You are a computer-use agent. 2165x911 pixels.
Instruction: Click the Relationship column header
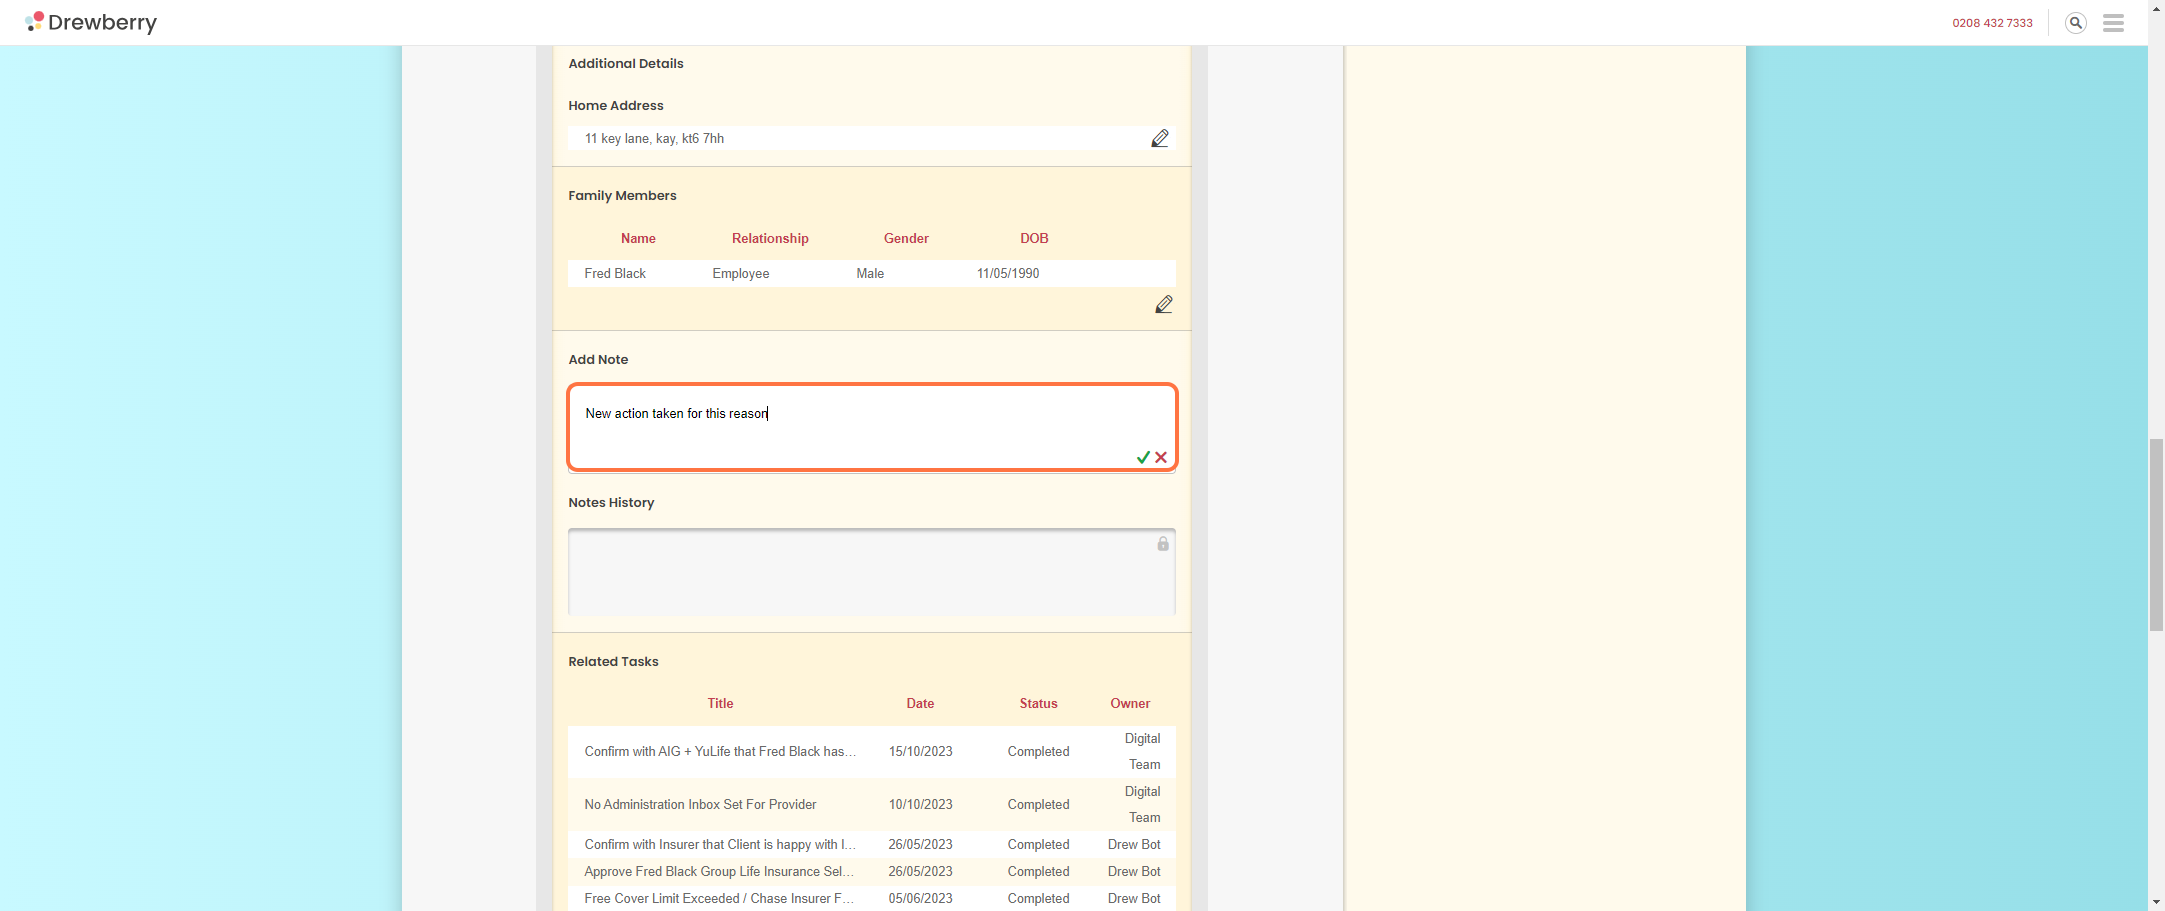770,238
